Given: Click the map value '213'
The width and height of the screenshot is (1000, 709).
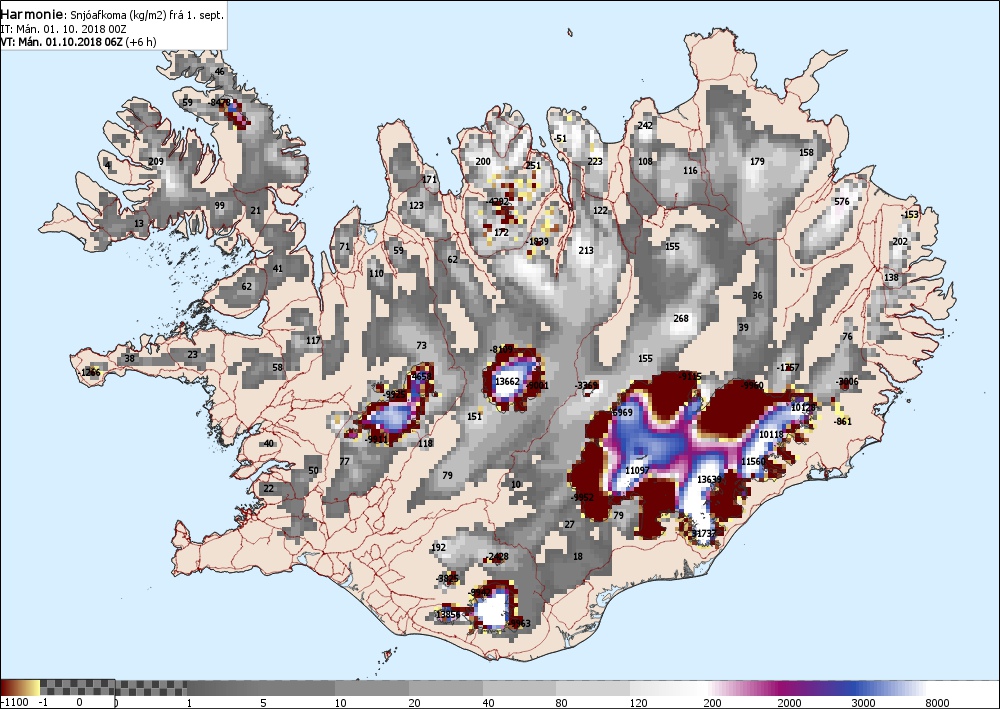Looking at the screenshot, I should pyautogui.click(x=586, y=250).
